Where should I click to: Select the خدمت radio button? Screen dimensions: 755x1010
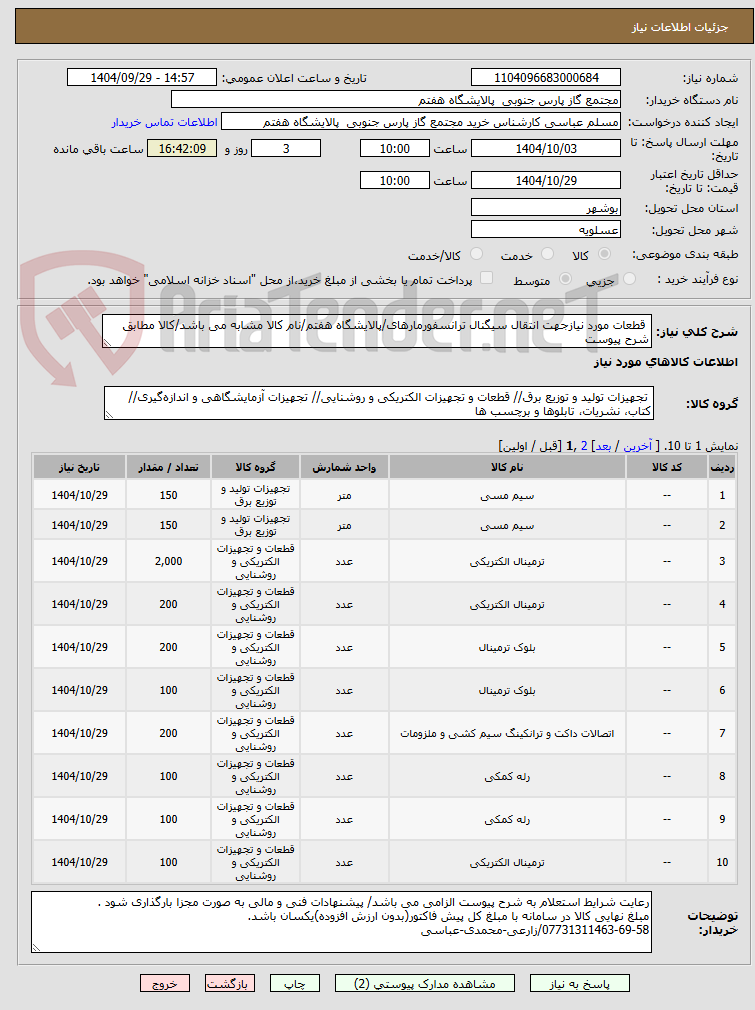pos(548,254)
